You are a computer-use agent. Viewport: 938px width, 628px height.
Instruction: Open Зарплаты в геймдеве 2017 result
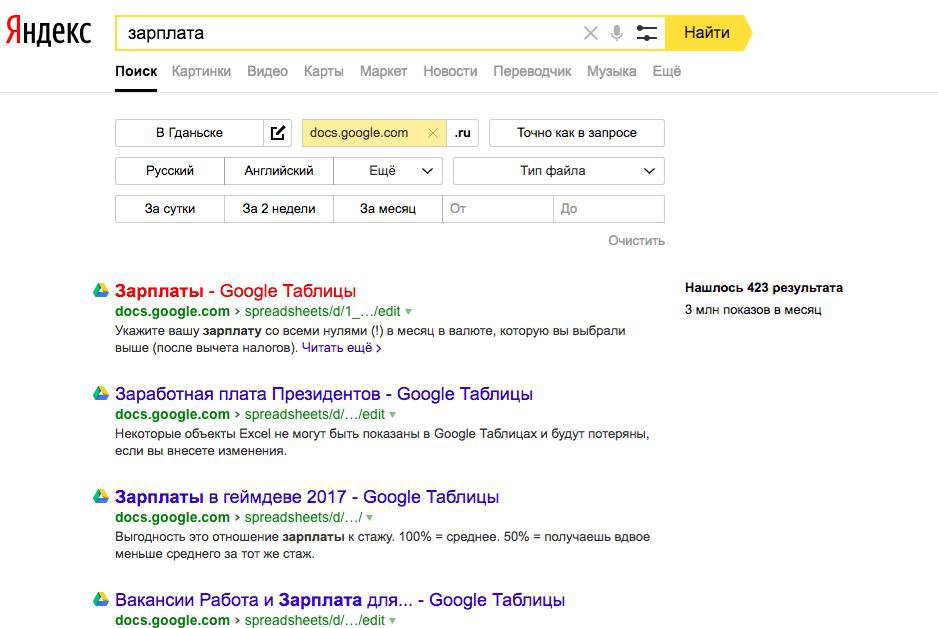(x=307, y=496)
